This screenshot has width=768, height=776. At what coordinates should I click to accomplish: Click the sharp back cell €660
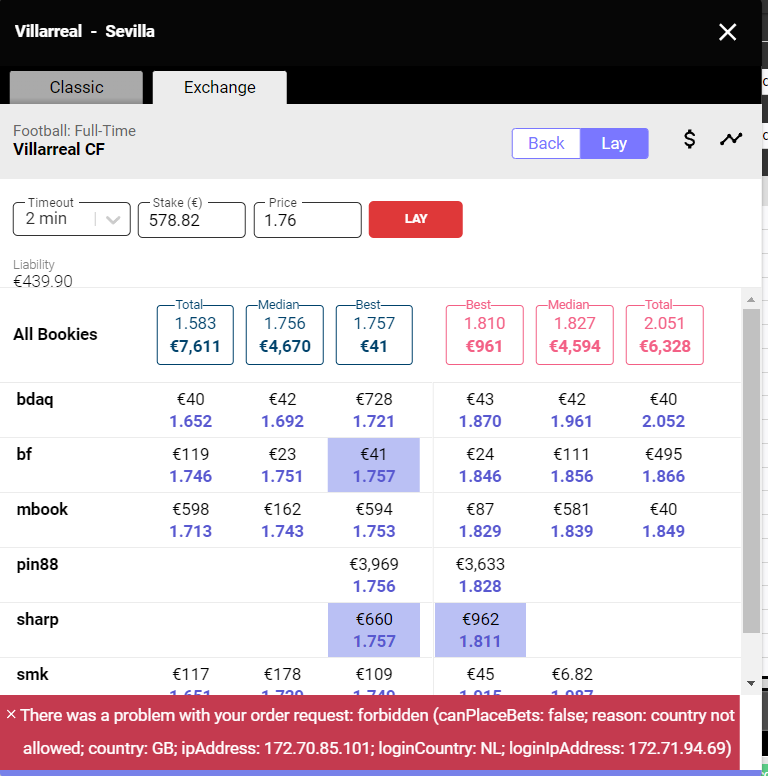(374, 620)
